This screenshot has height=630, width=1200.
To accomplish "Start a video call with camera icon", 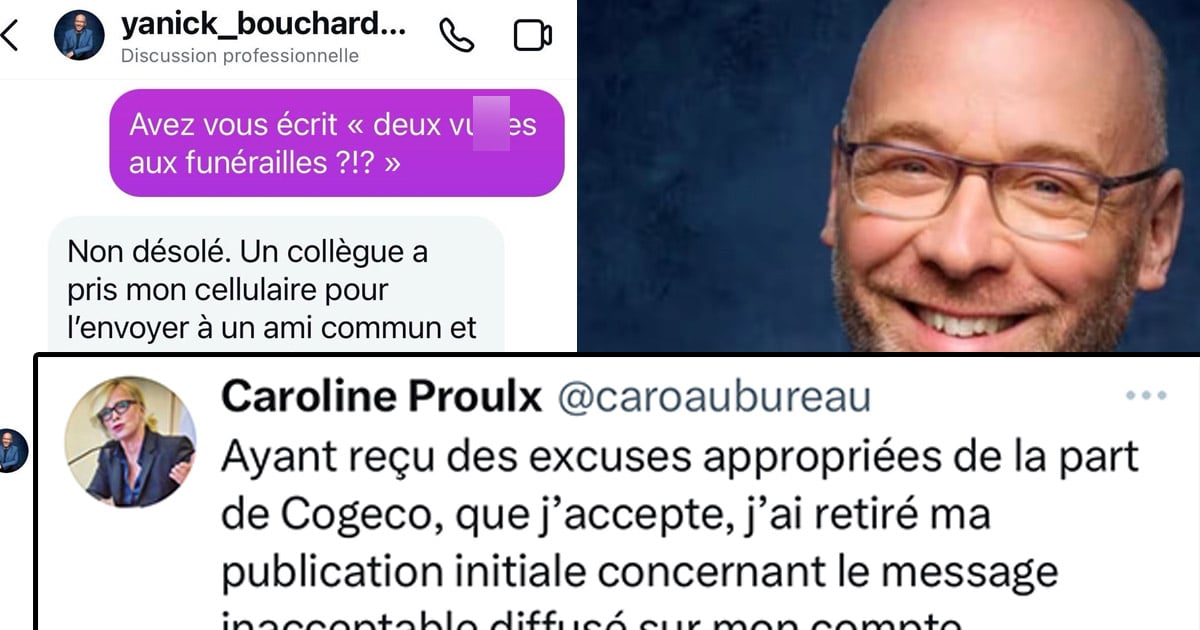I will pos(532,36).
